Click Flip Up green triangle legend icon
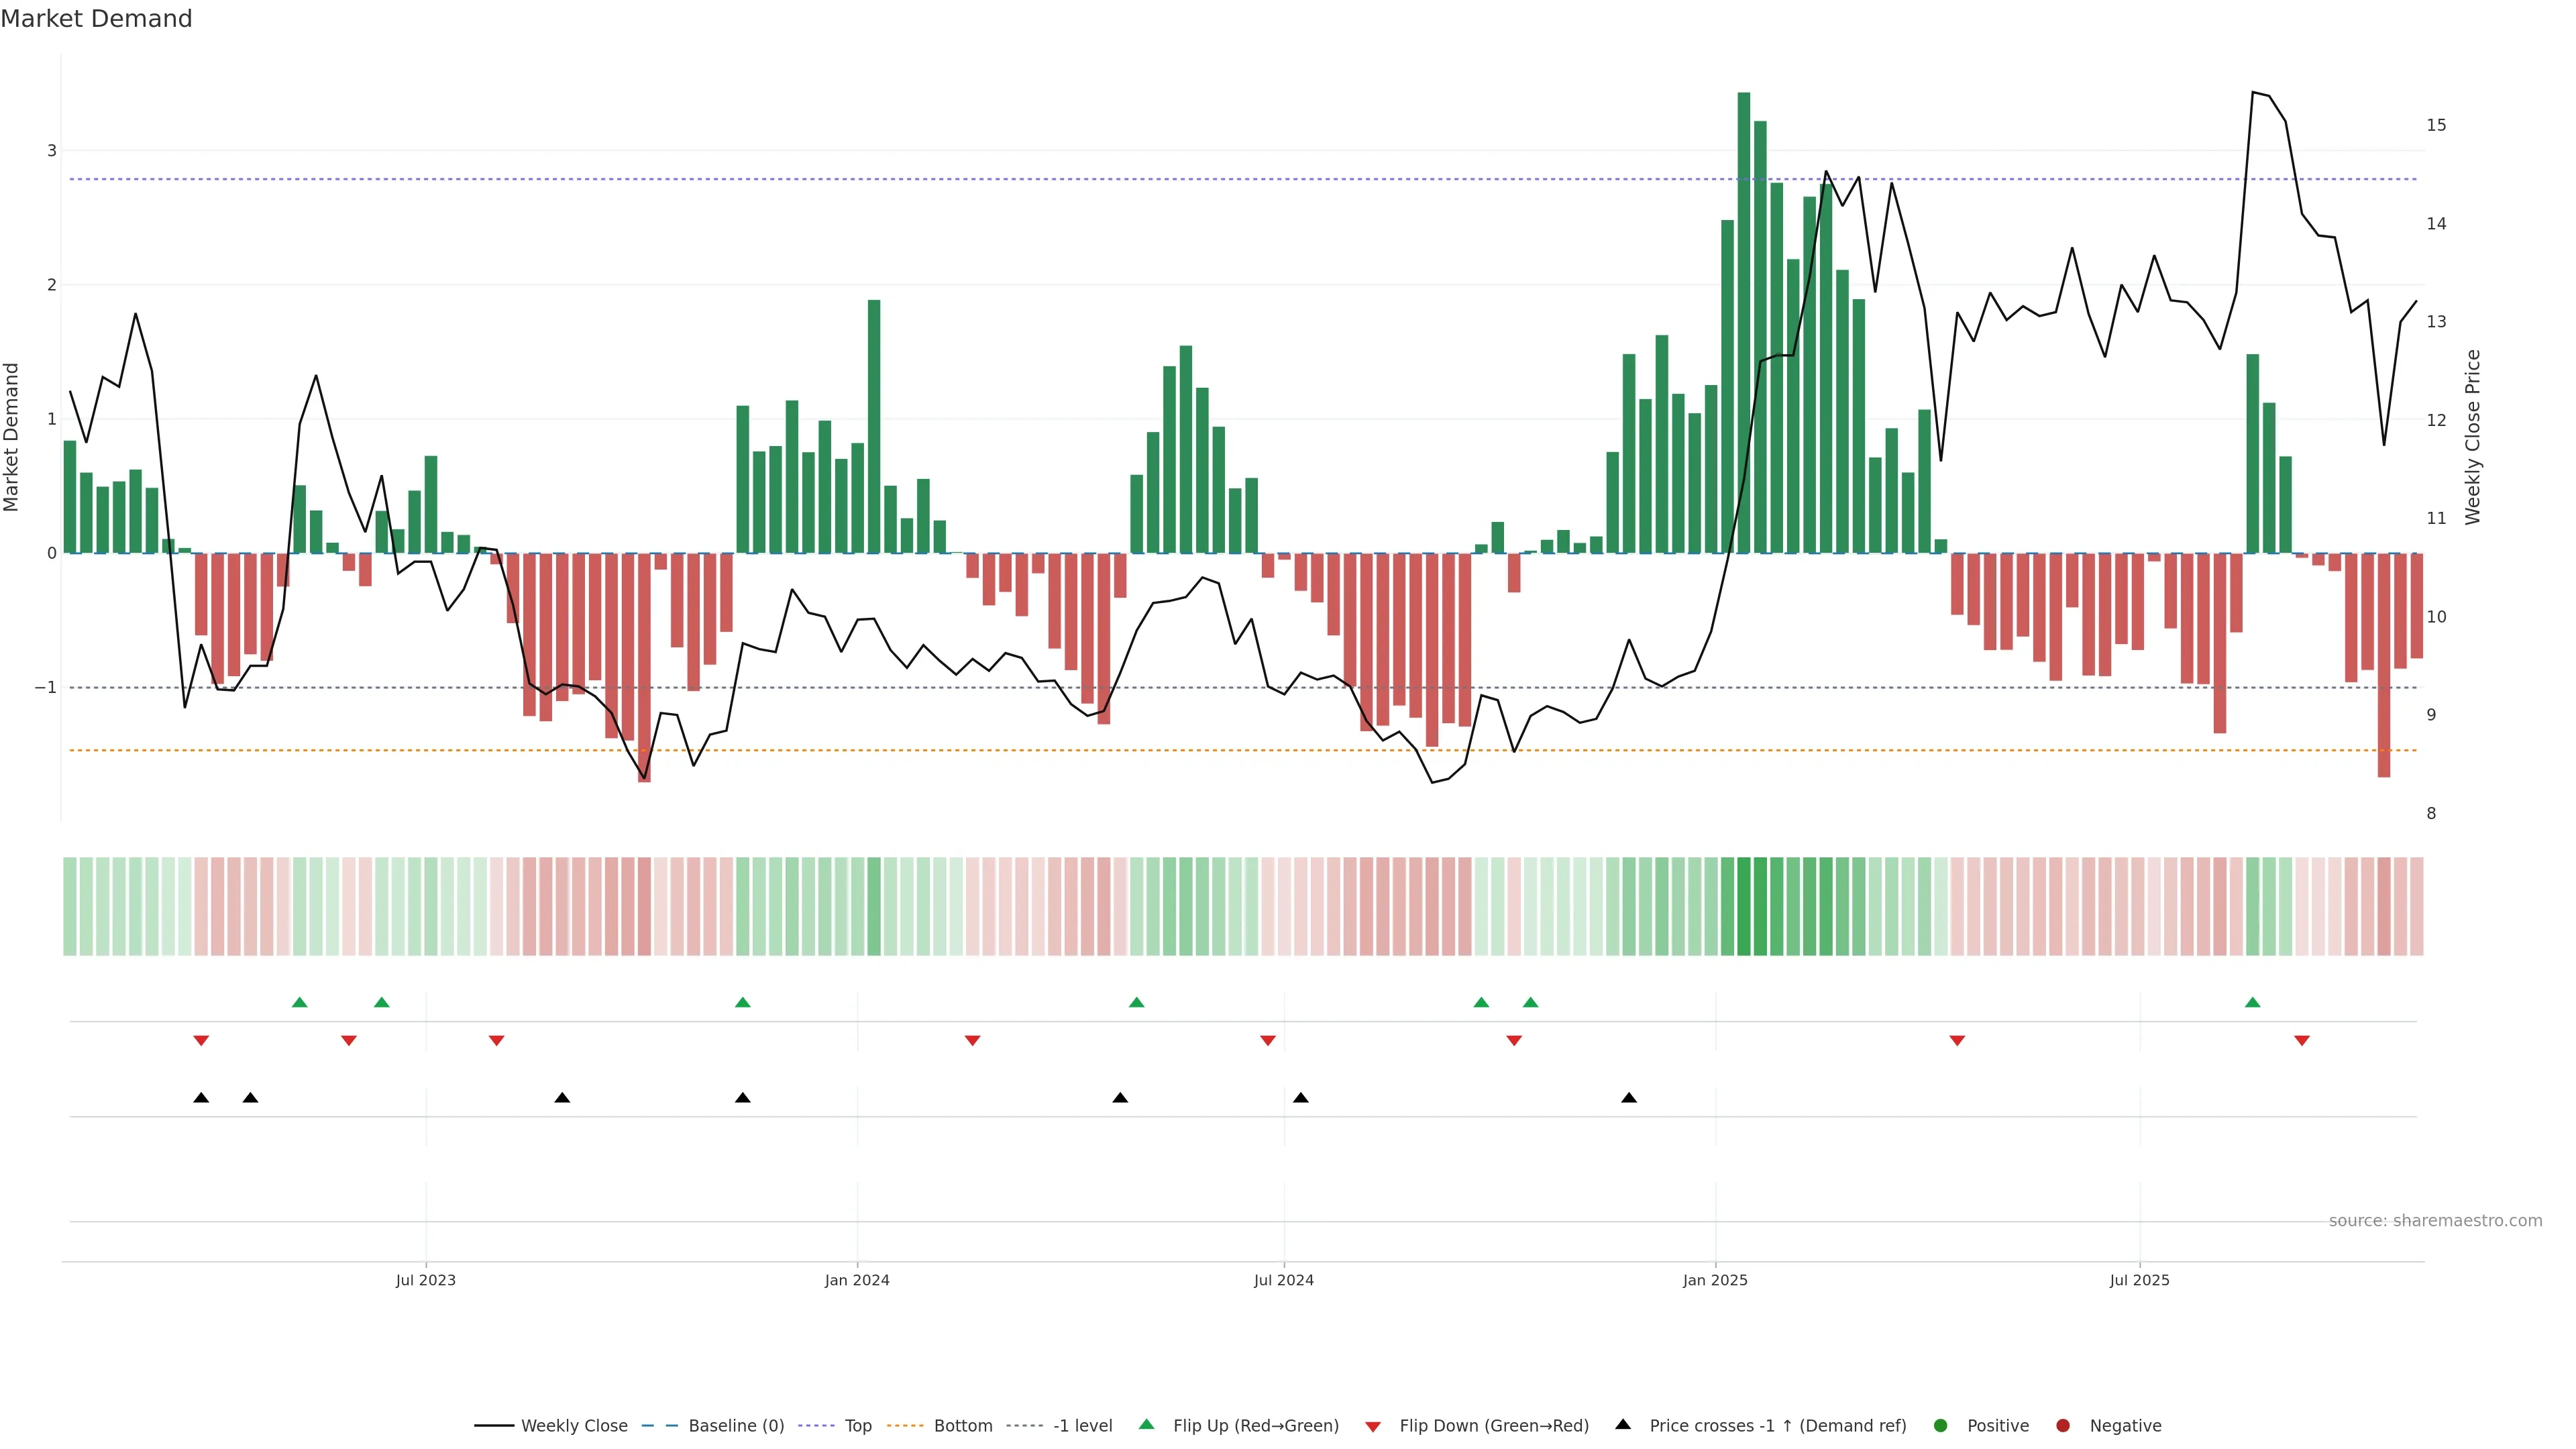The height and width of the screenshot is (1449, 2576). pos(1147,1424)
